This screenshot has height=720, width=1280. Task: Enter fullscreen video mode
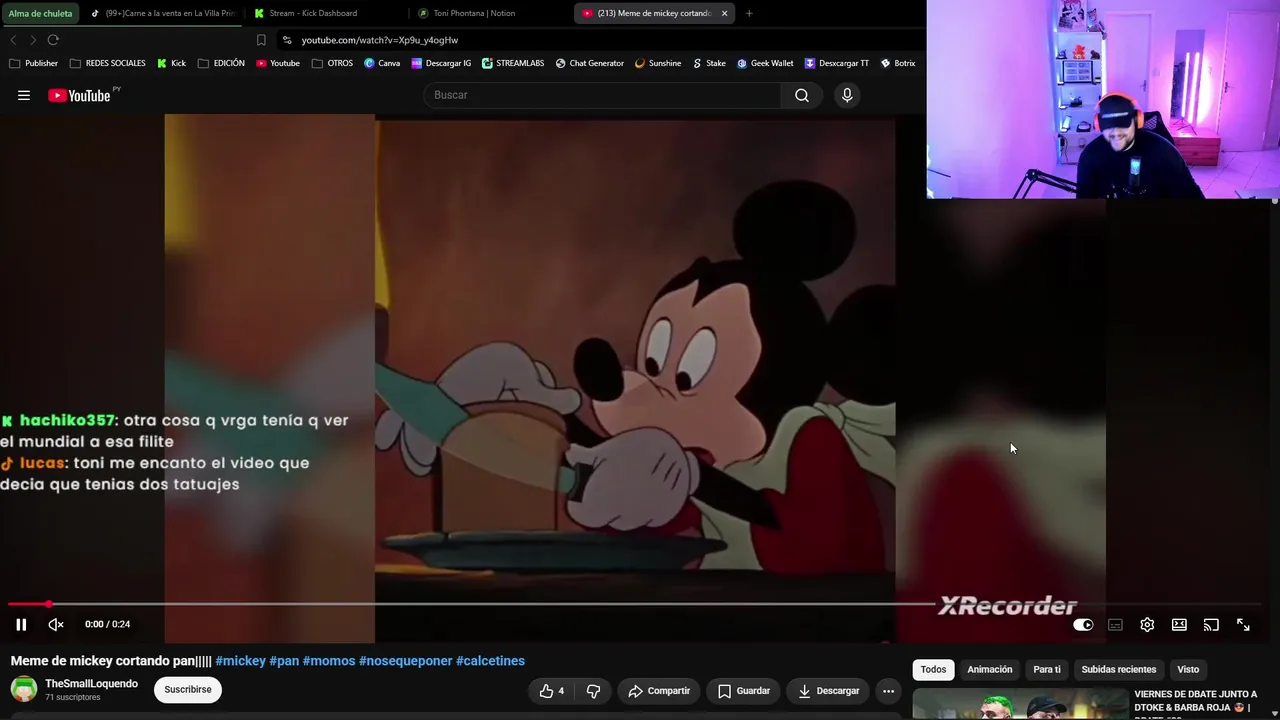pos(1243,624)
